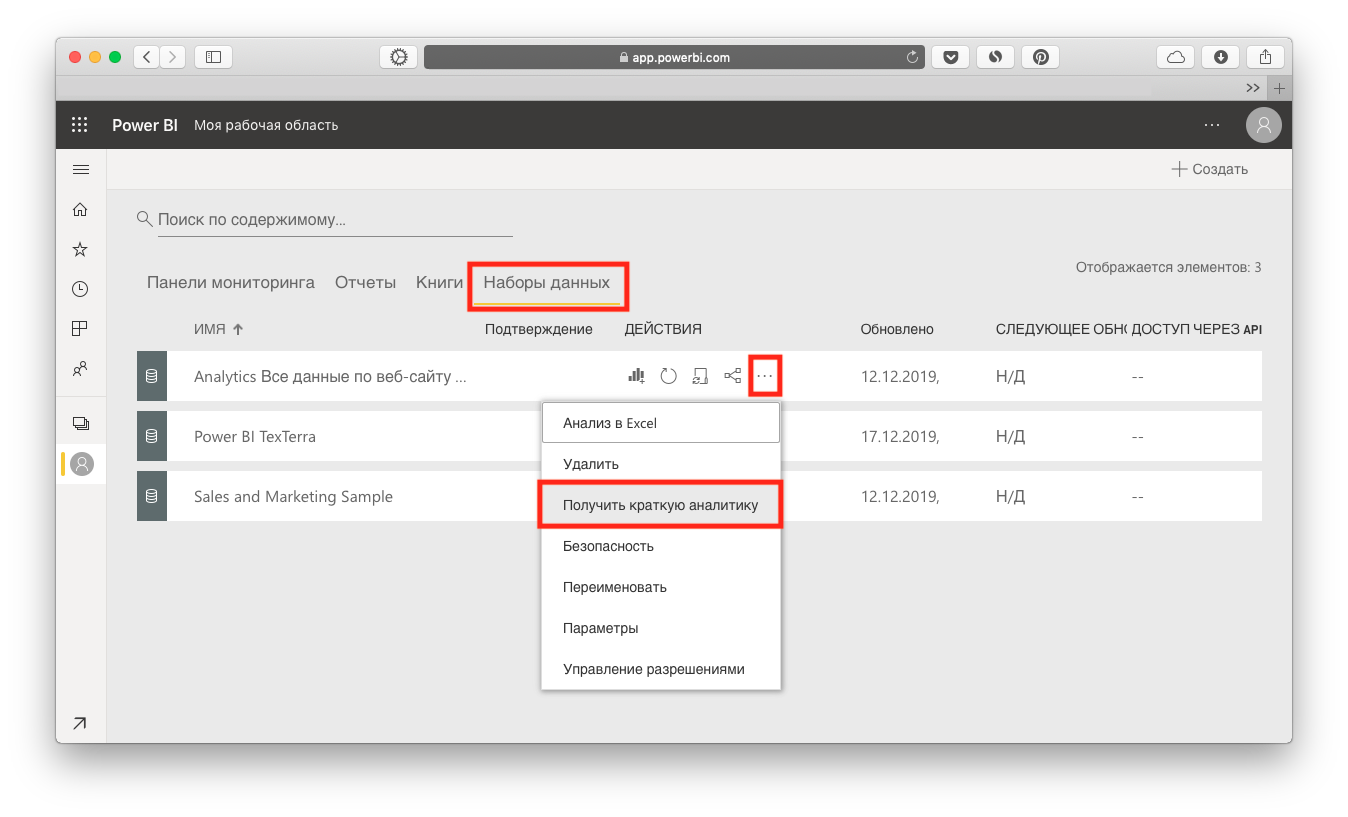Click the Подтверждение column header
Viewport: 1348px width, 817px height.
pyautogui.click(x=538, y=329)
